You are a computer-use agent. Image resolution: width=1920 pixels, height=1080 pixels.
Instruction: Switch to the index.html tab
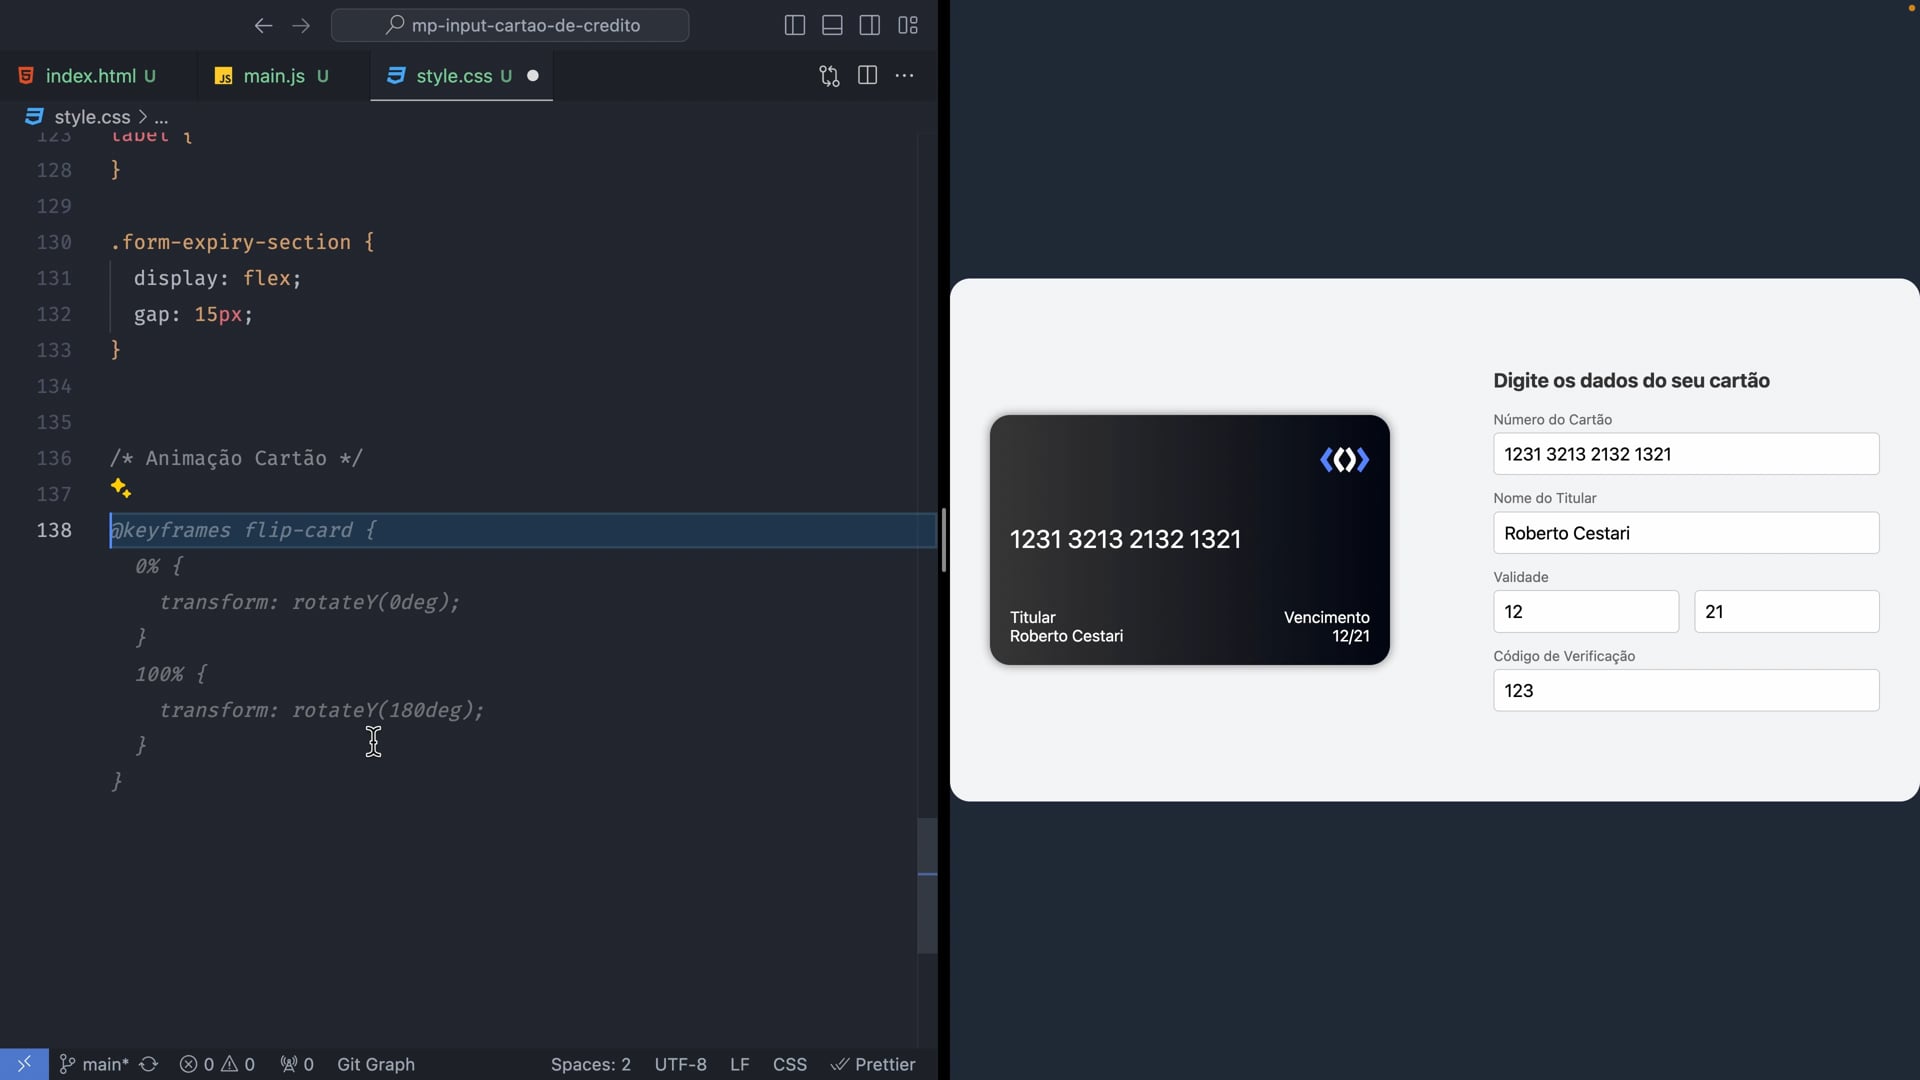90,76
